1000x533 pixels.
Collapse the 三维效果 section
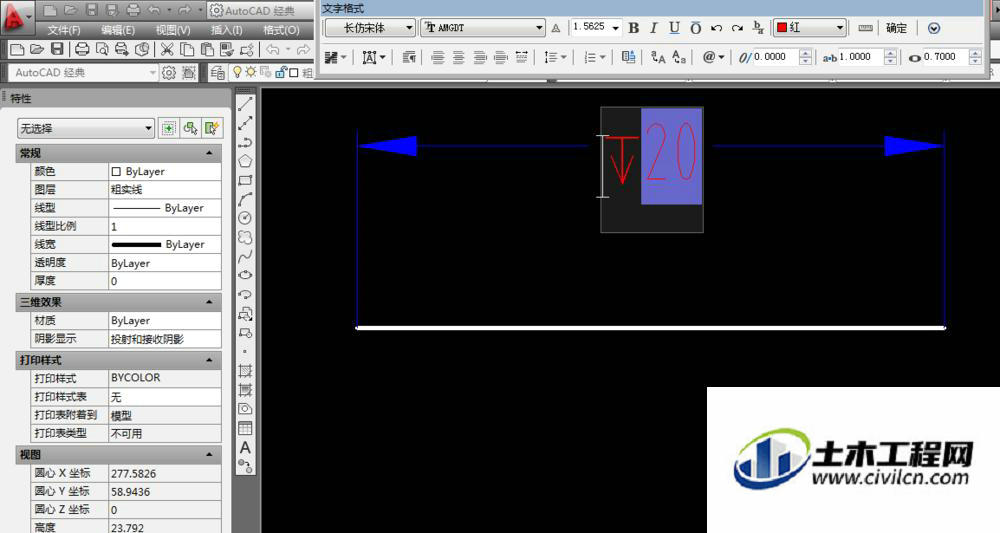coord(209,302)
